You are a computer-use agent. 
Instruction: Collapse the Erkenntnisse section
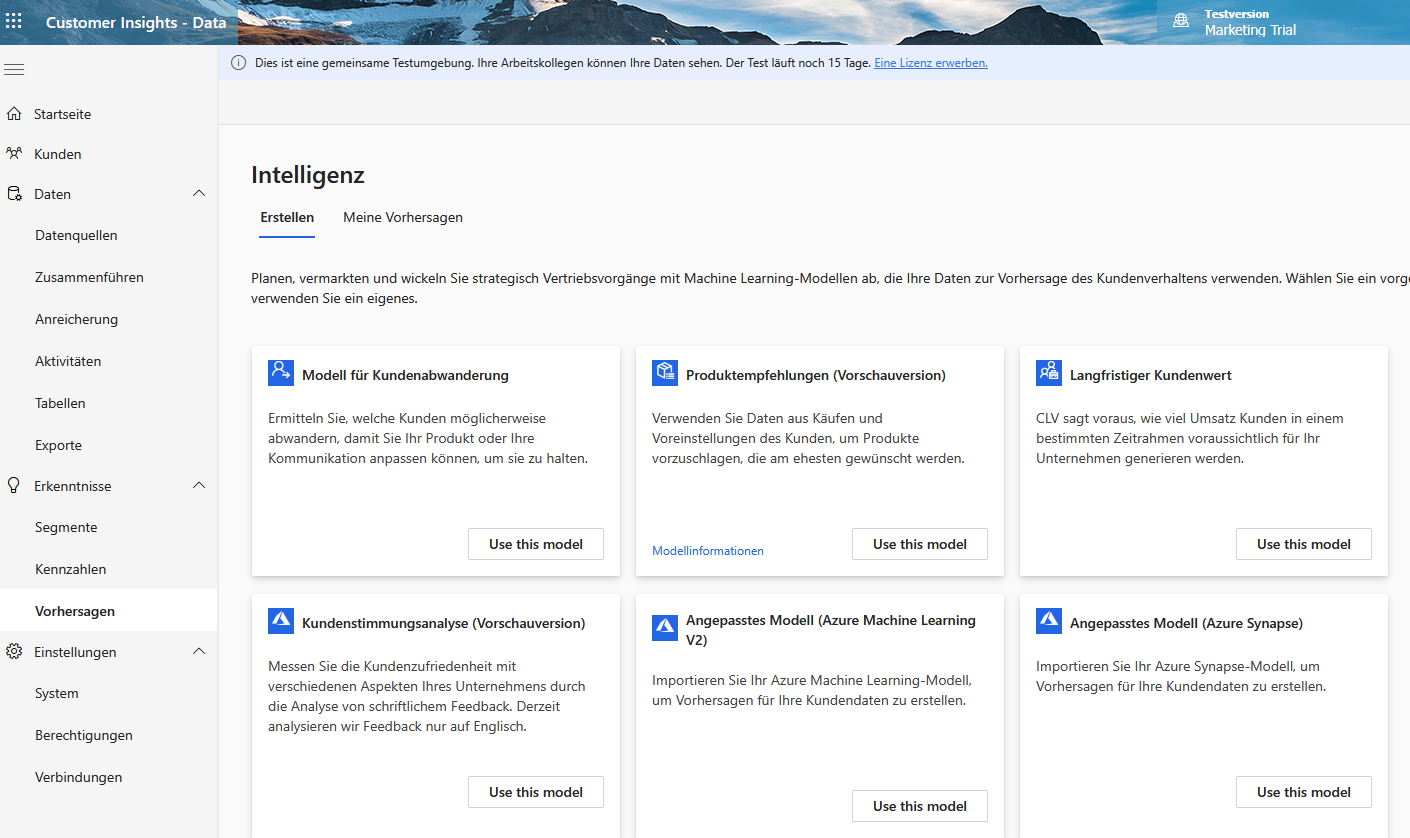pyautogui.click(x=198, y=485)
